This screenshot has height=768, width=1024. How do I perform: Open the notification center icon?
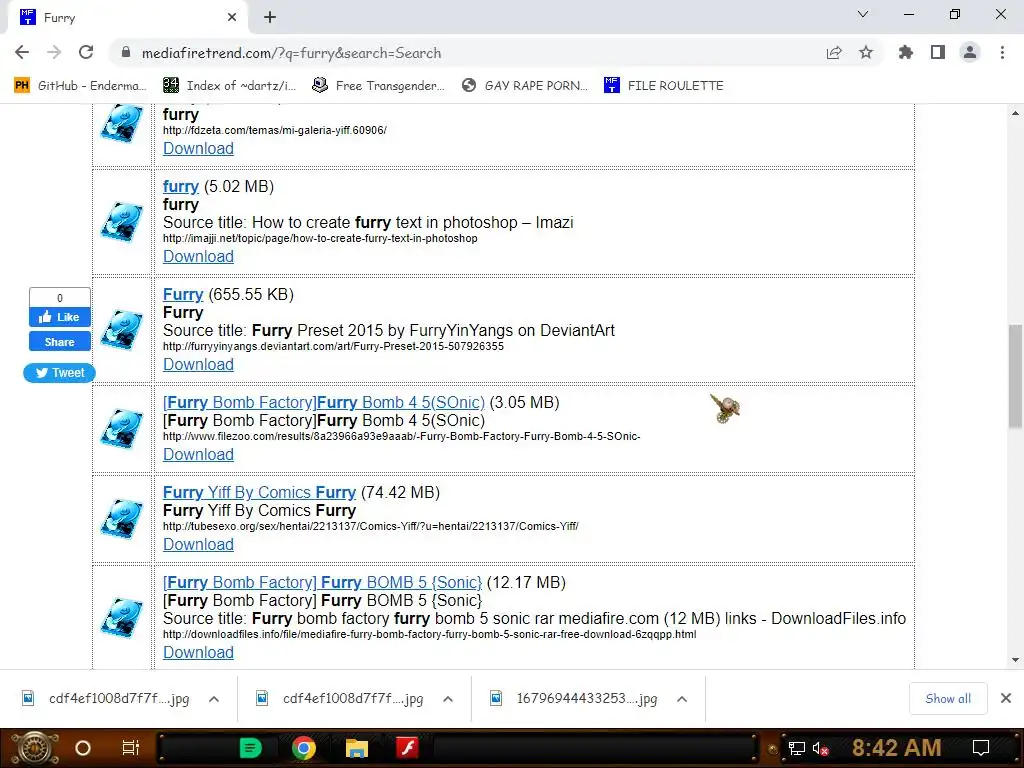[x=981, y=748]
